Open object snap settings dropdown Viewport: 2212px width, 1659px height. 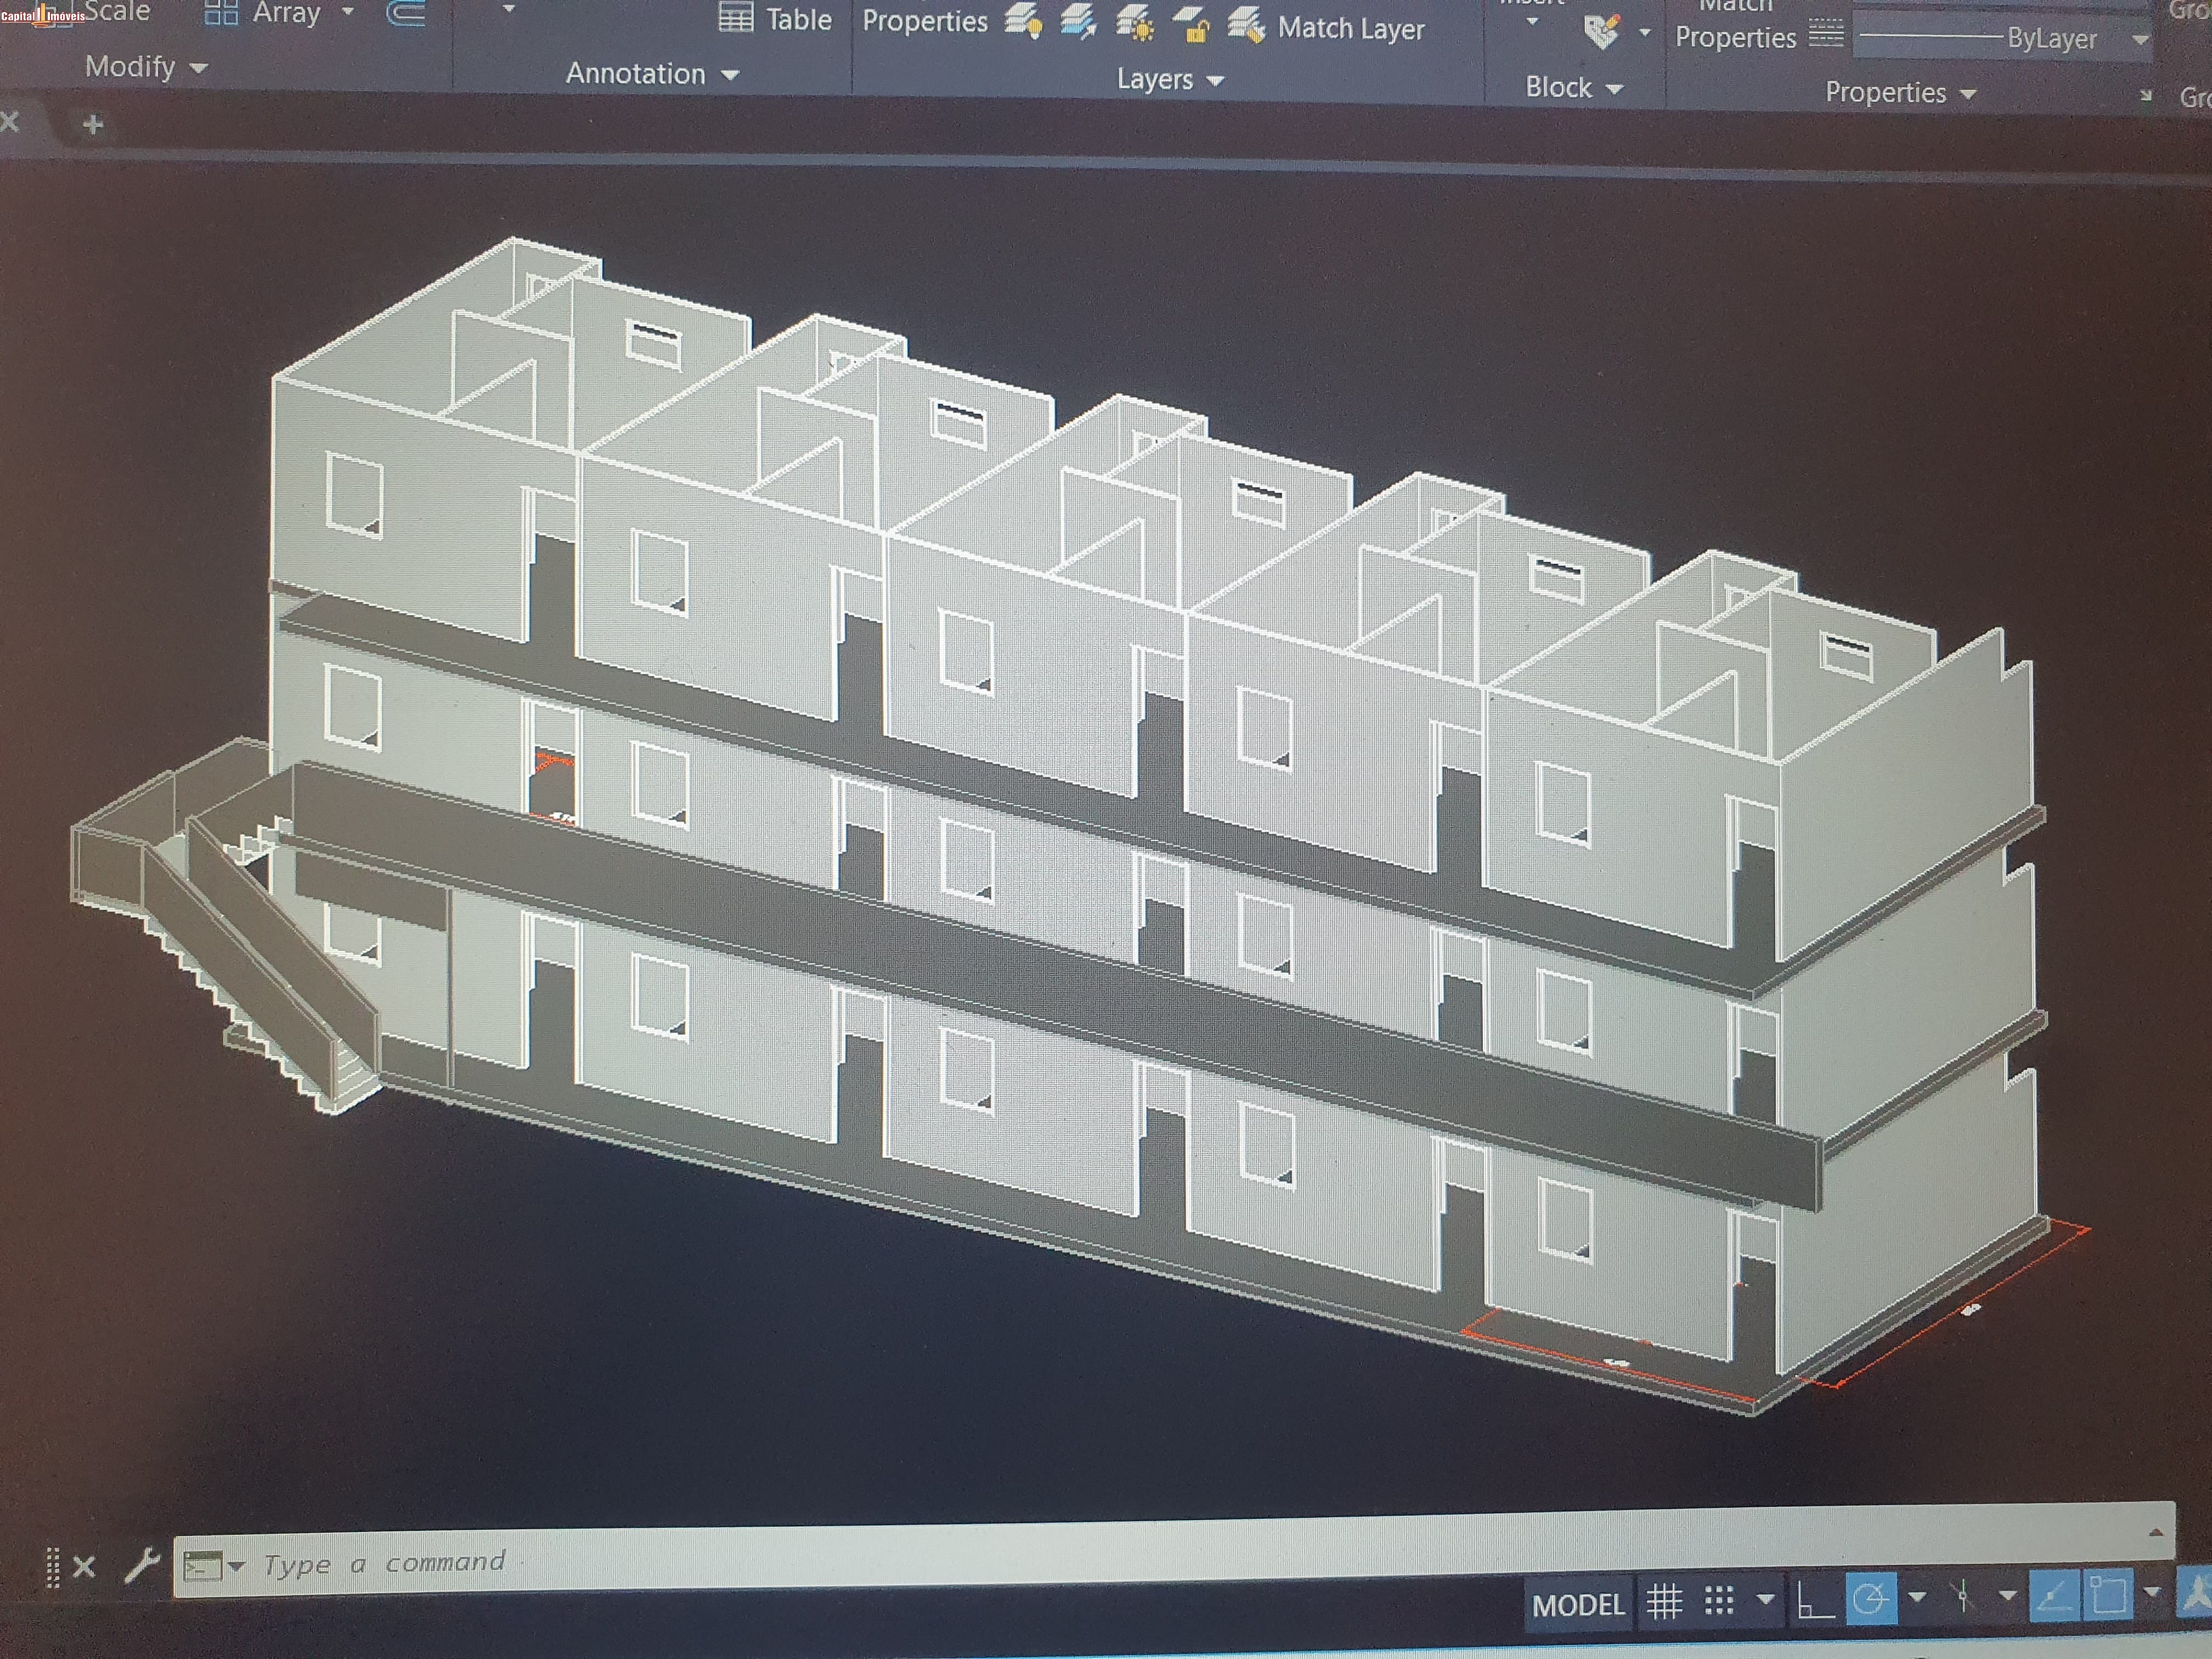click(2152, 1592)
